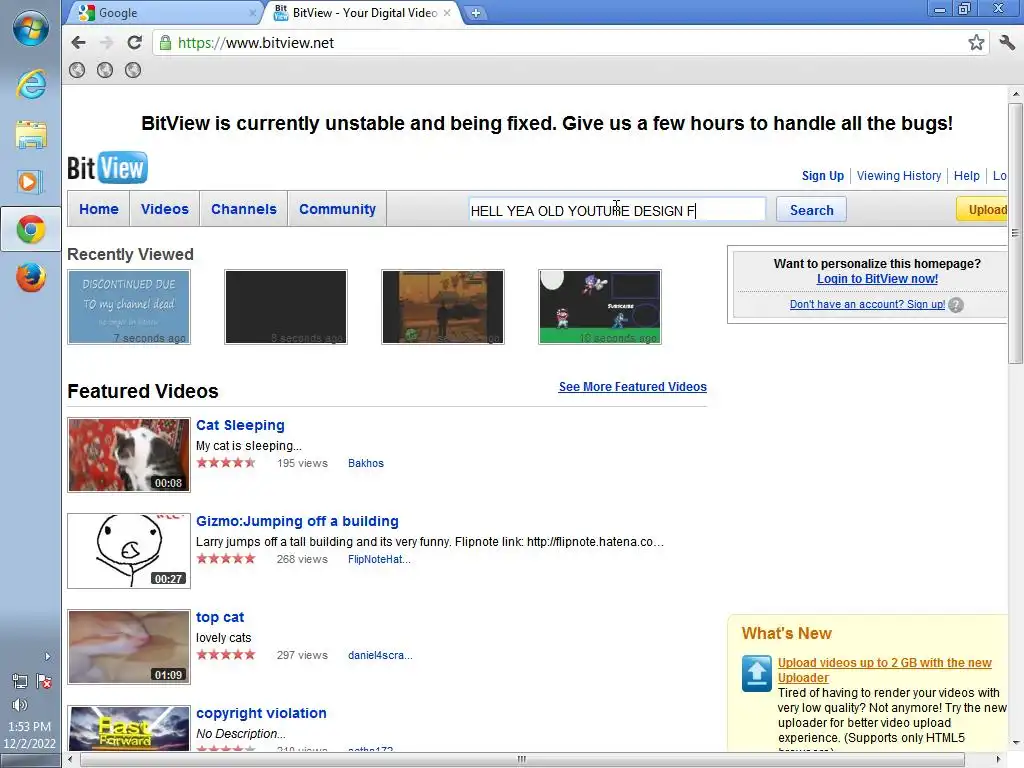Reload the BitView page
The height and width of the screenshot is (768, 1024).
pyautogui.click(x=135, y=42)
